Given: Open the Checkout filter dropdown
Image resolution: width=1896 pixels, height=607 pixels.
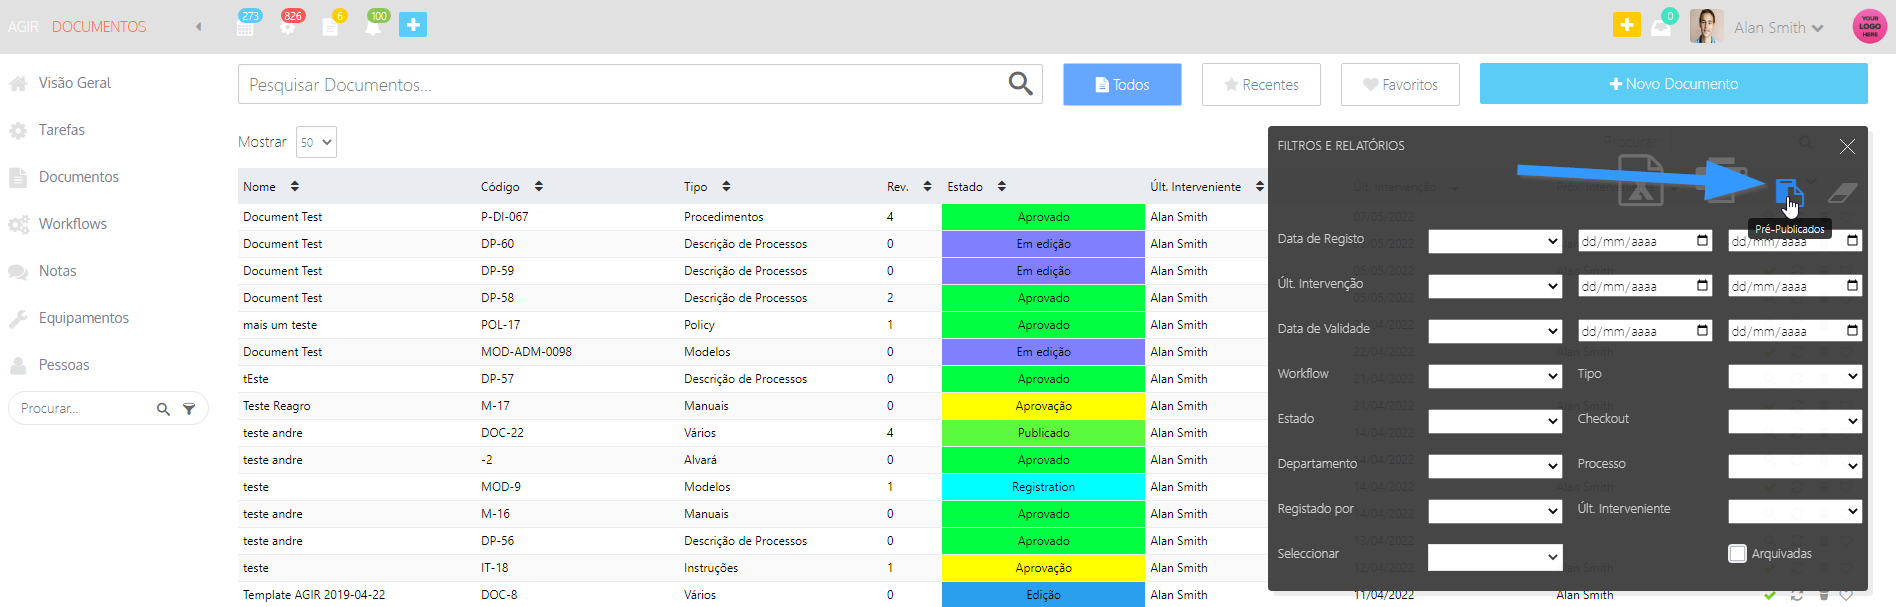Looking at the screenshot, I should (x=1795, y=421).
